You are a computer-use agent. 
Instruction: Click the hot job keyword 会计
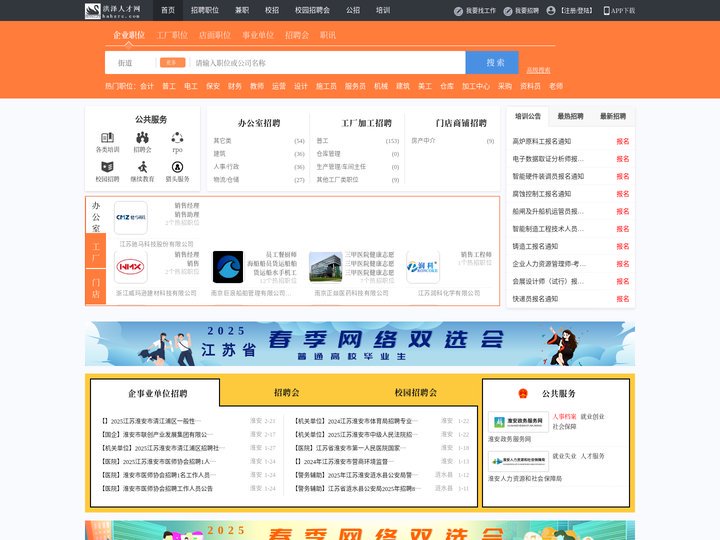click(147, 86)
